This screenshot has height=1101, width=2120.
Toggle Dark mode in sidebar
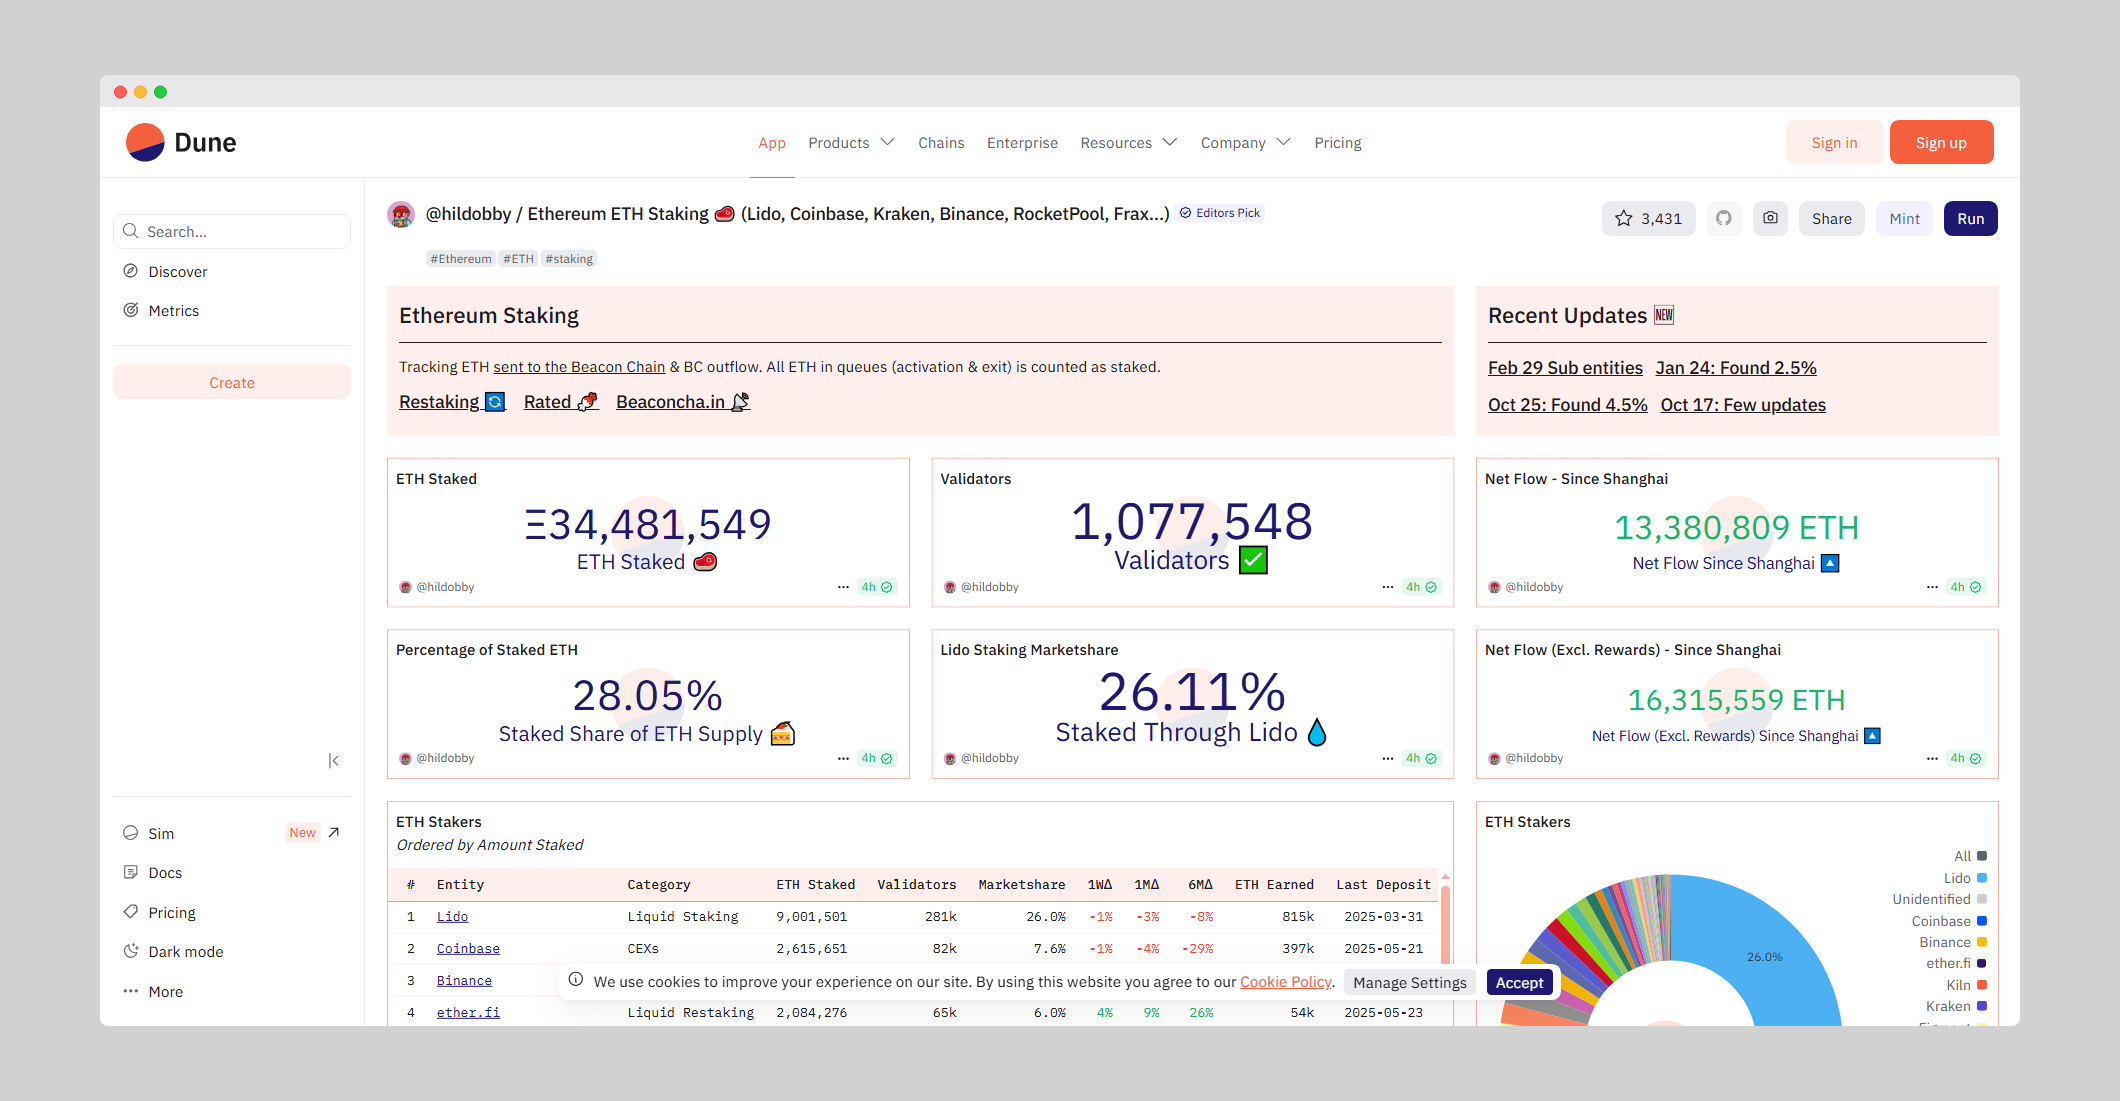coord(185,952)
